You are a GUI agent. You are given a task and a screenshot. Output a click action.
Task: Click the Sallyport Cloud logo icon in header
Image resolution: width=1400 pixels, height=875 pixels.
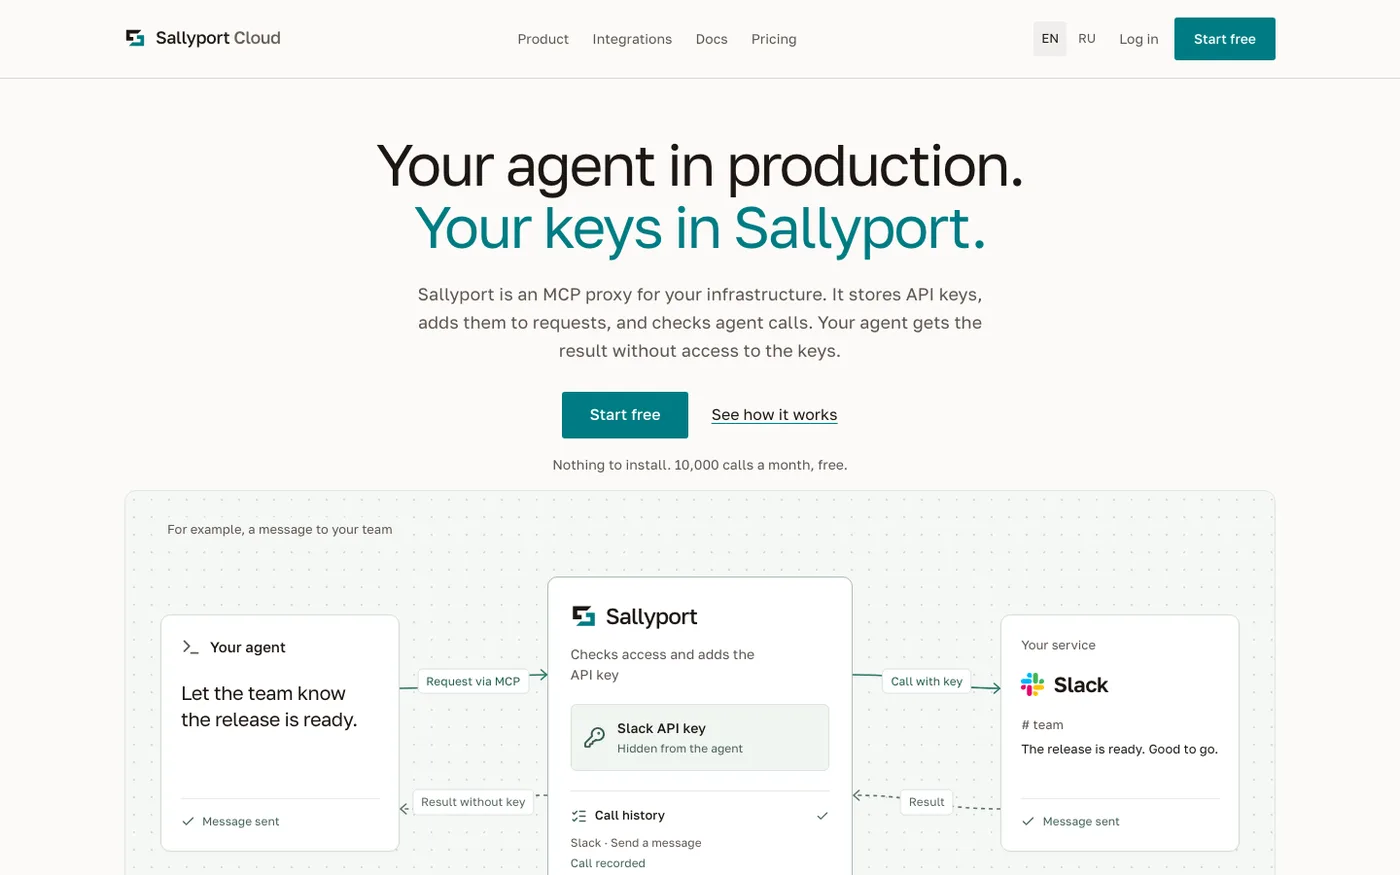point(135,38)
